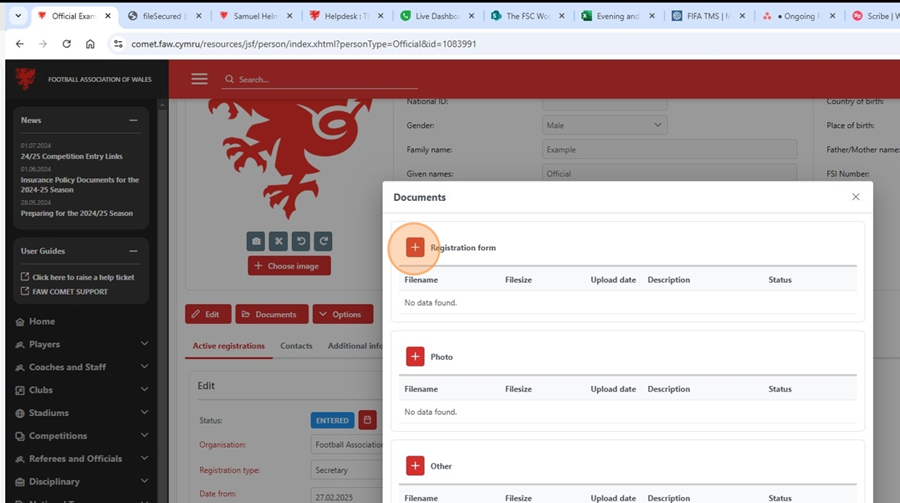Switch to The FSC Wor browser tab

525,16
